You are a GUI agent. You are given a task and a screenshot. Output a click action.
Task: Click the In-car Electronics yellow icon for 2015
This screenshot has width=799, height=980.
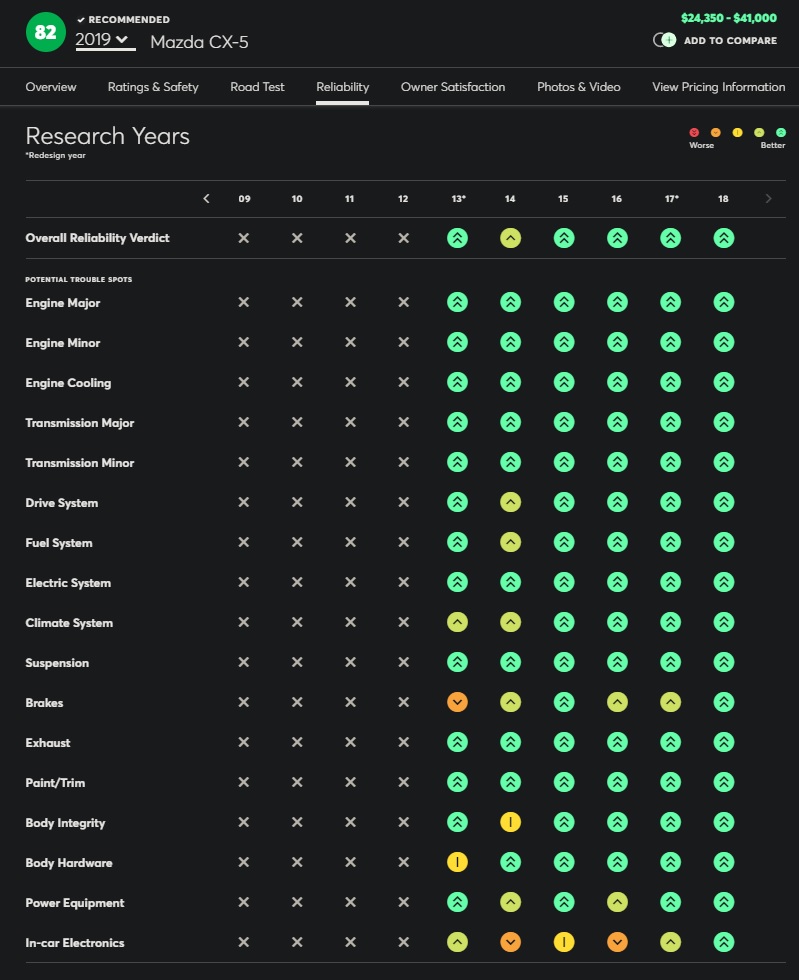[x=563, y=942]
